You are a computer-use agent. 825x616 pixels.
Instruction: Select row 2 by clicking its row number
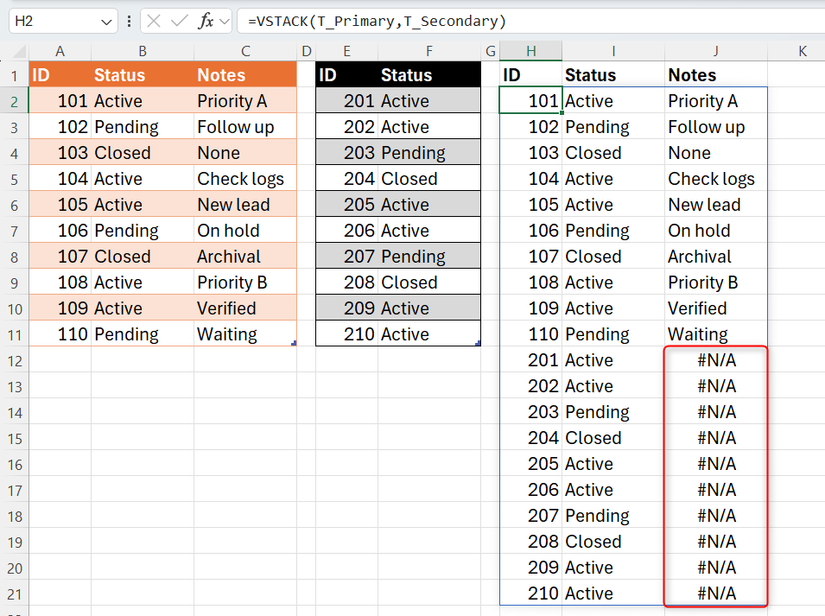tap(15, 100)
